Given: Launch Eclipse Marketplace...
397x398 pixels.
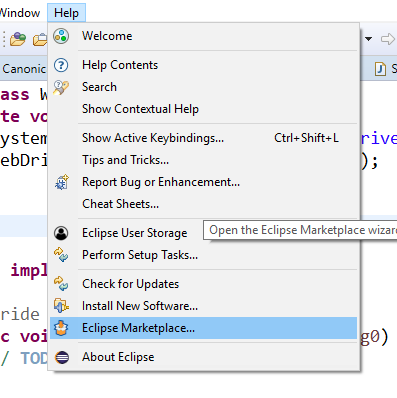Looking at the screenshot, I should 203,328.
